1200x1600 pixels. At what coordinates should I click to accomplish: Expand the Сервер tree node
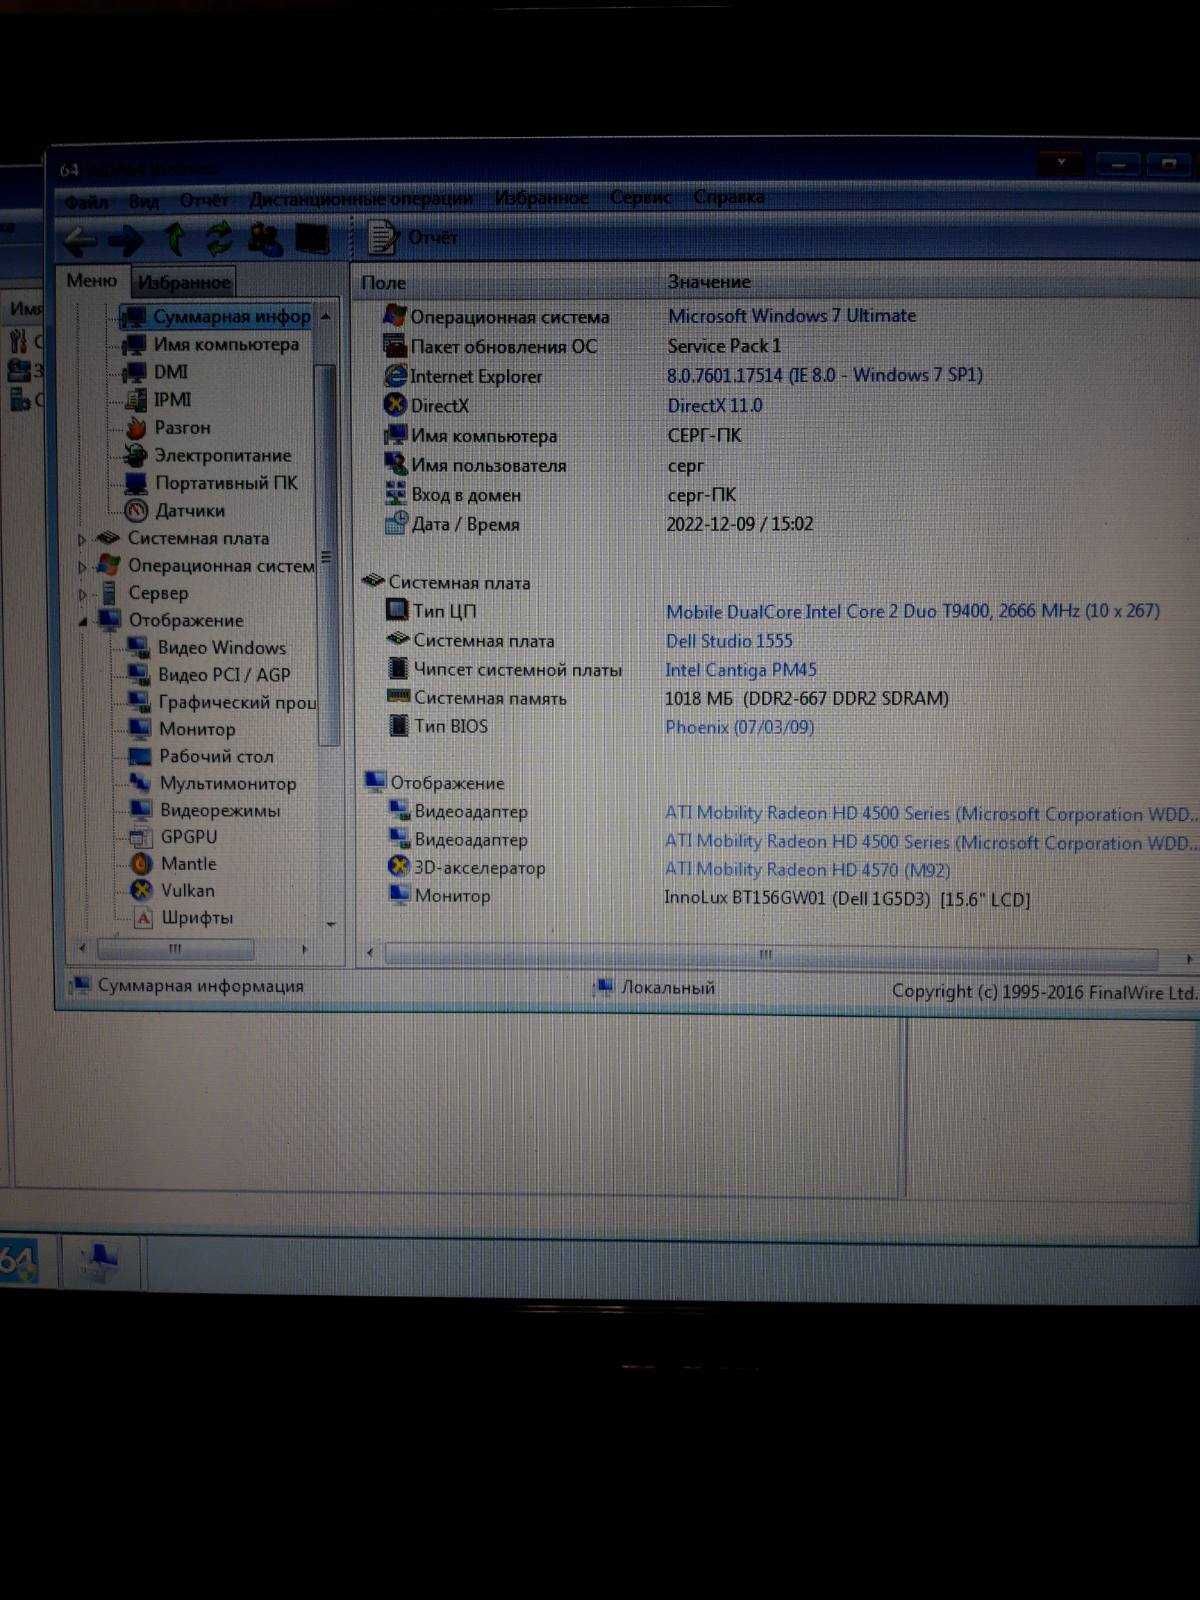click(83, 594)
